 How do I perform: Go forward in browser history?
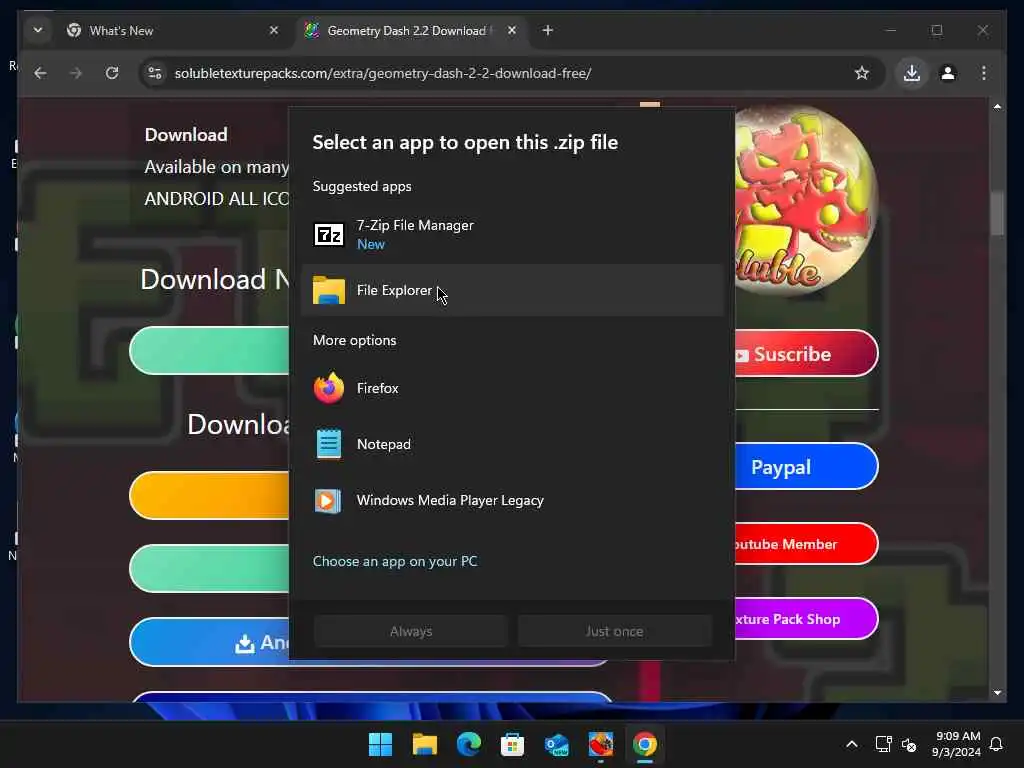coord(76,73)
